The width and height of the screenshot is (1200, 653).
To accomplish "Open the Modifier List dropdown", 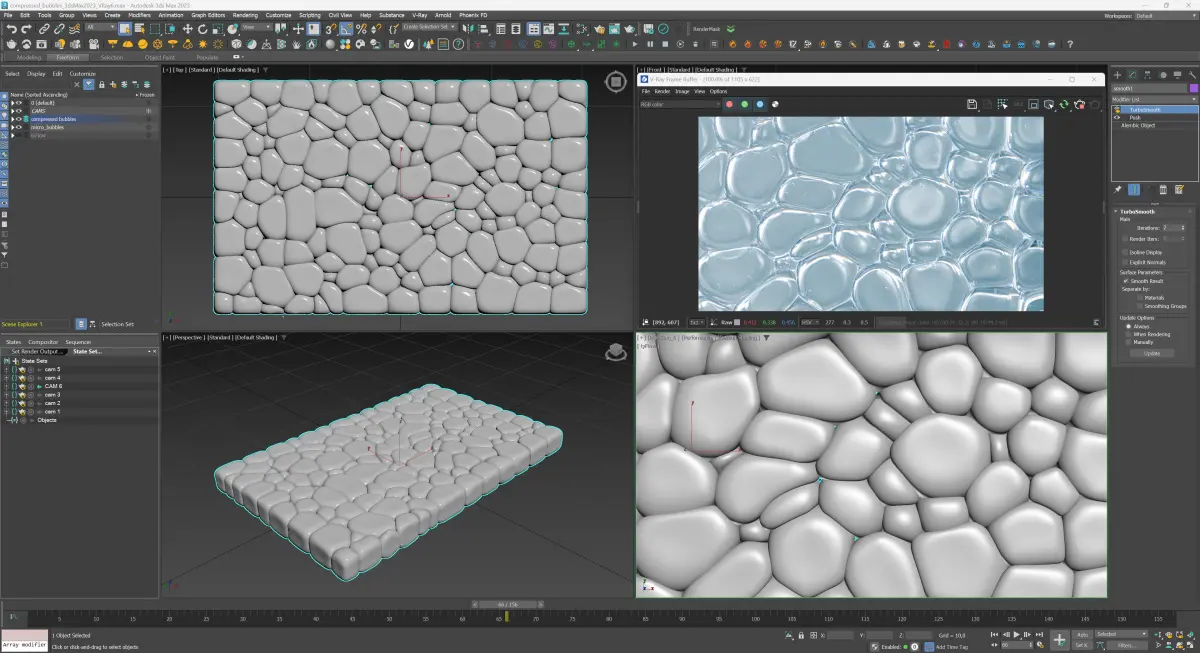I will coord(1150,101).
